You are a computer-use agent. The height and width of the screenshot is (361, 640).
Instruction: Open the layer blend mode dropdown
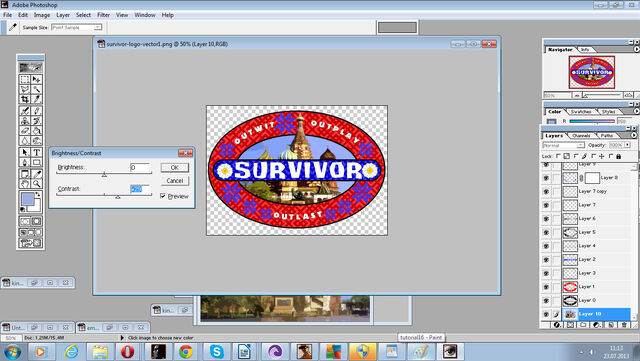(564, 145)
